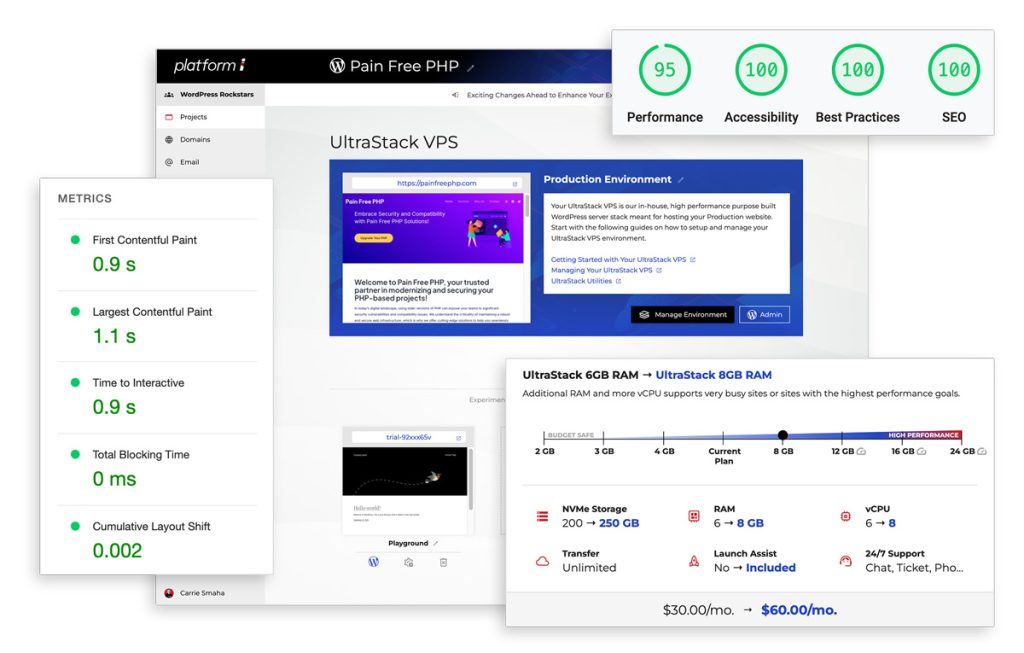Click the edit pencil next to Playground
The image size is (1024, 653).
(436, 543)
